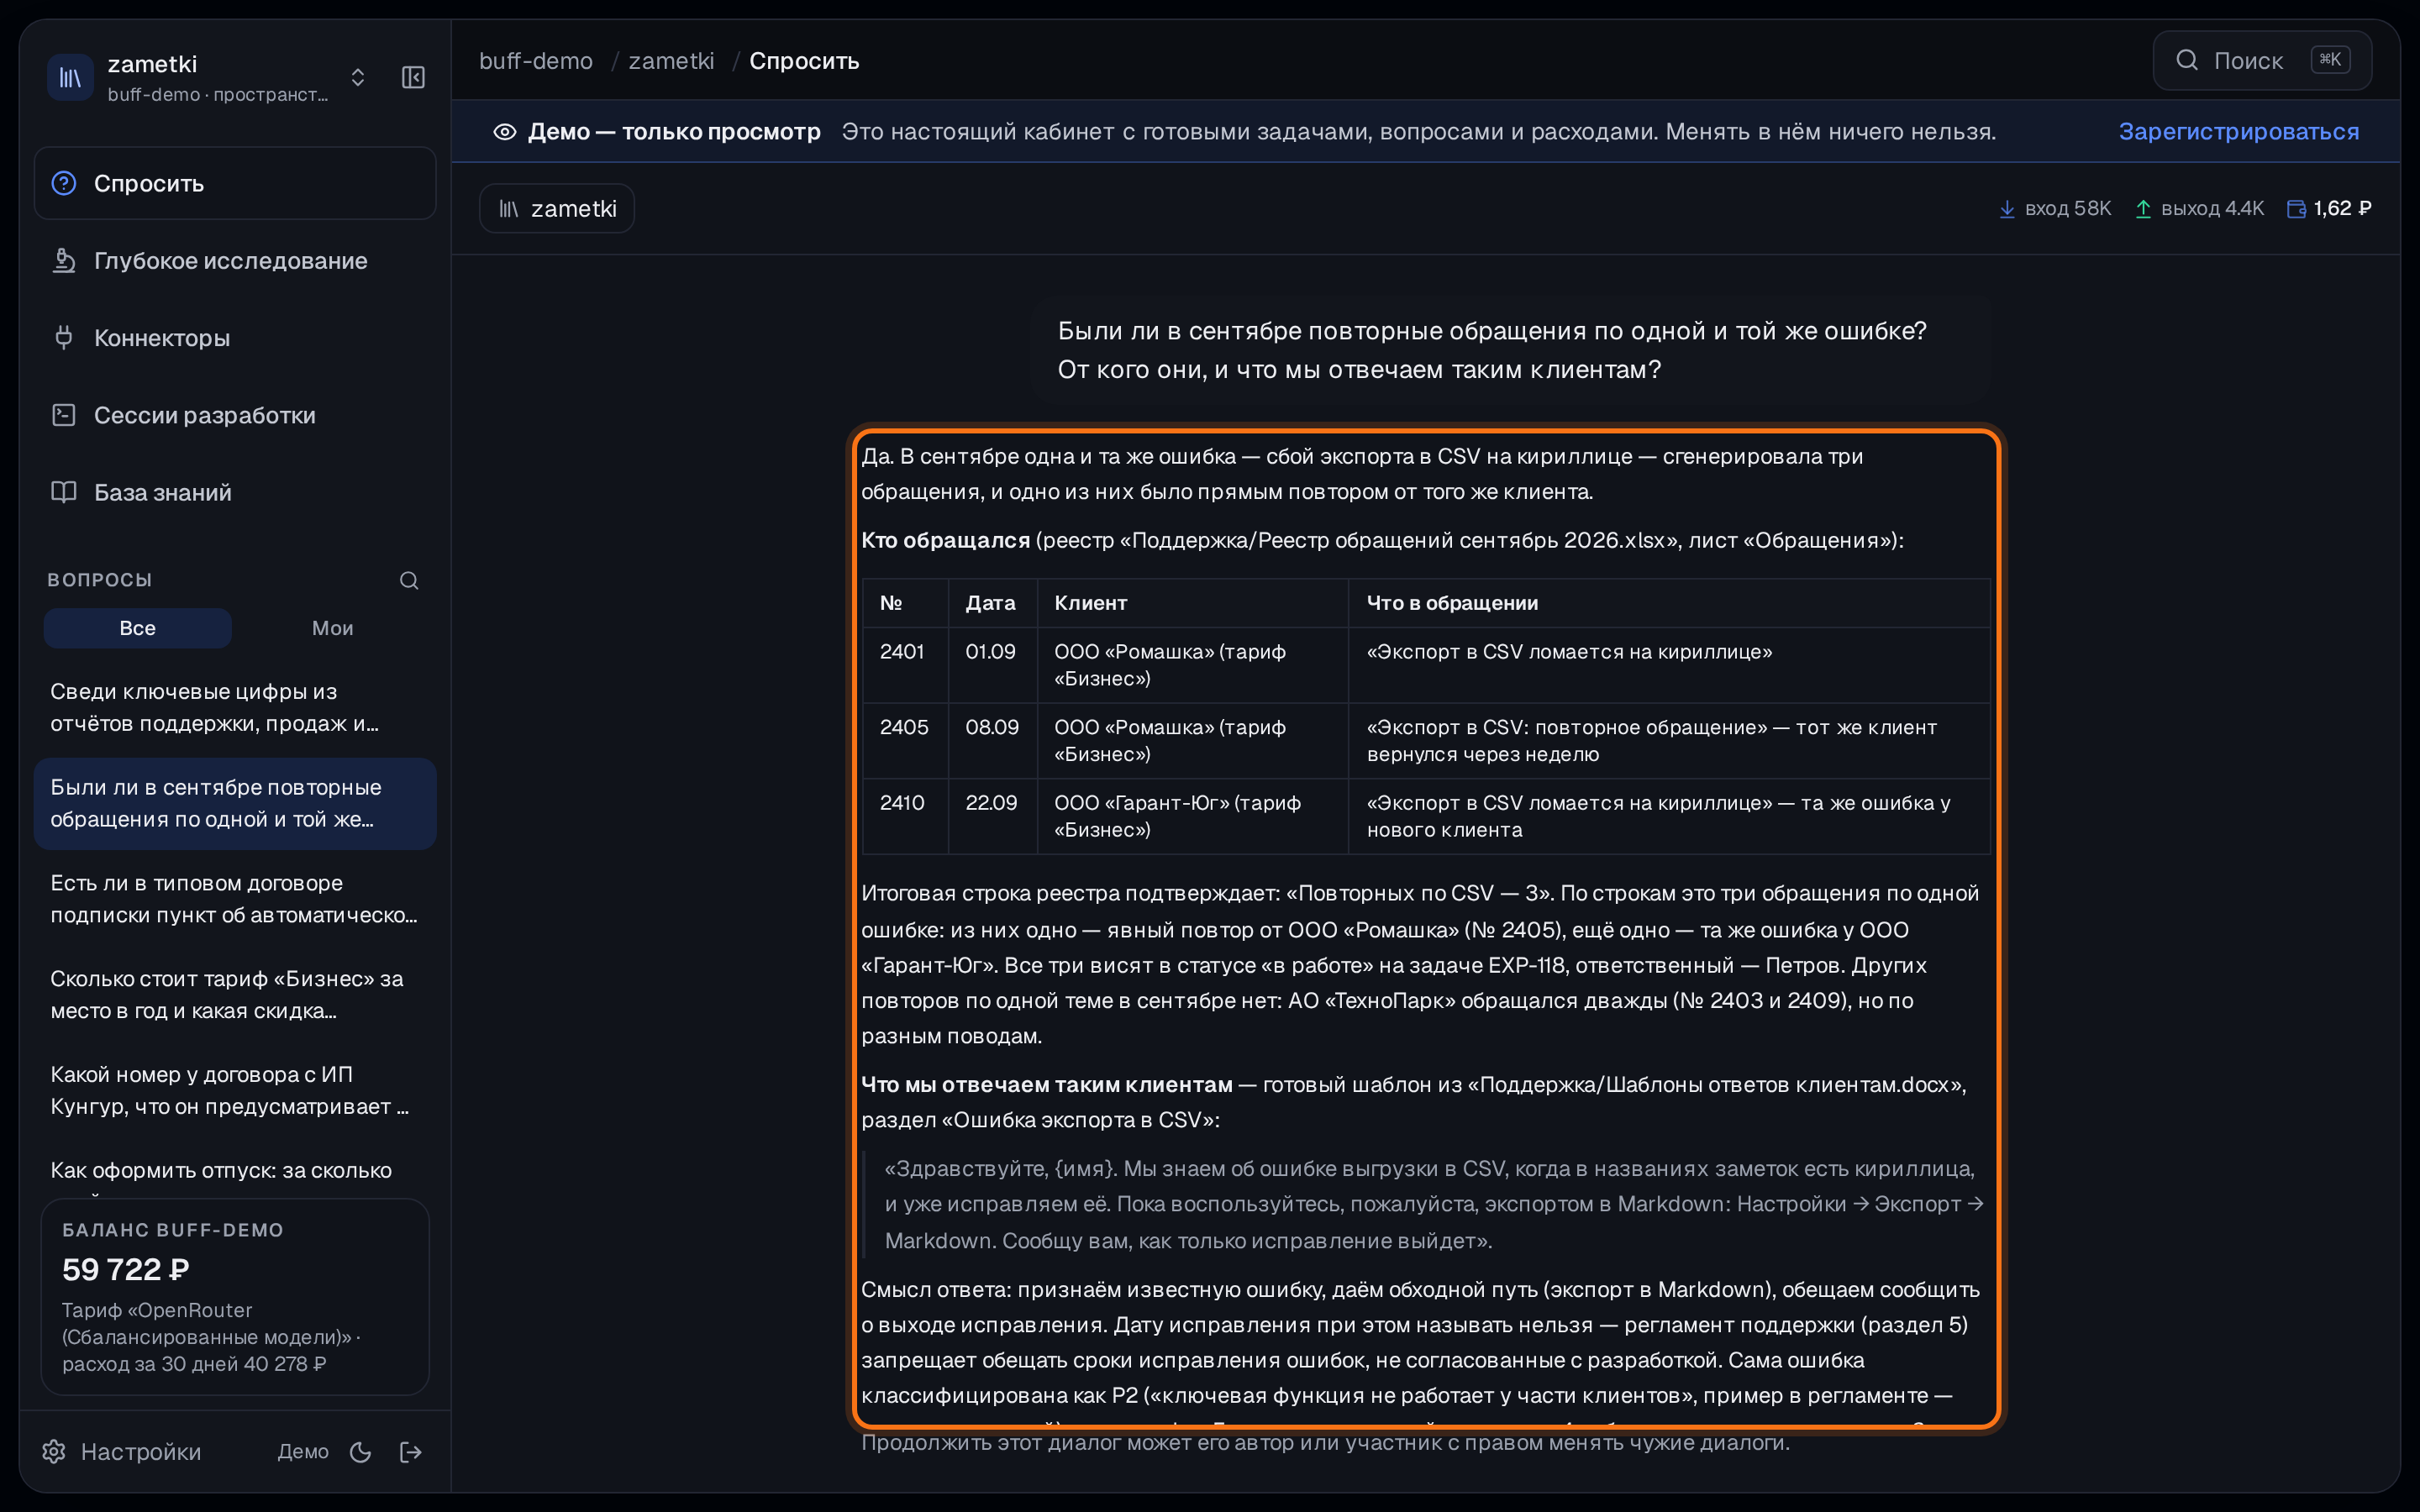The height and width of the screenshot is (1512, 2420).
Task: Open База знаний section
Action: click(x=235, y=492)
